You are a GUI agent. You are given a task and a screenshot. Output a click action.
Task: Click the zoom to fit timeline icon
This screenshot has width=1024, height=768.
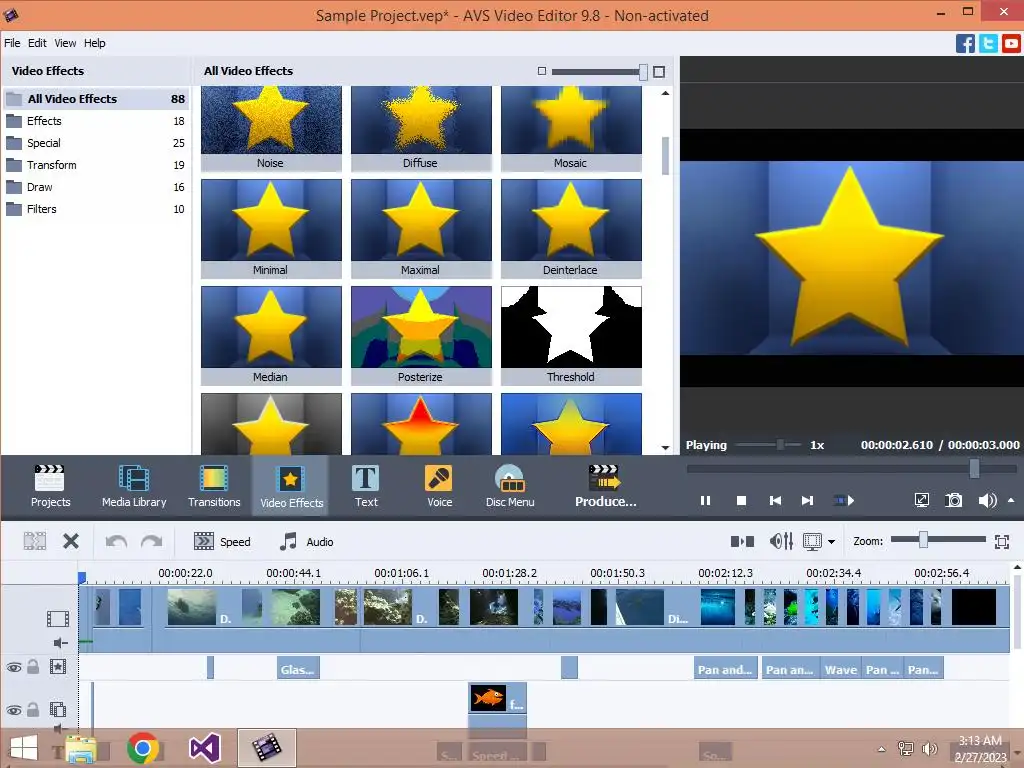(1002, 541)
